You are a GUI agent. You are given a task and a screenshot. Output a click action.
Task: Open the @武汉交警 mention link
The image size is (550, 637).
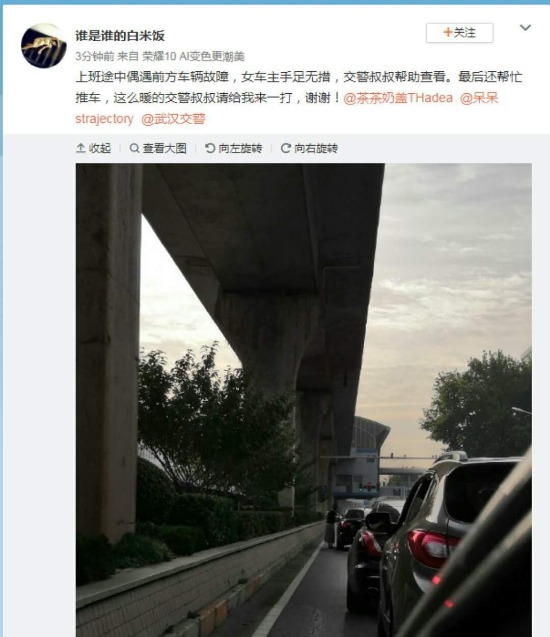coord(173,119)
